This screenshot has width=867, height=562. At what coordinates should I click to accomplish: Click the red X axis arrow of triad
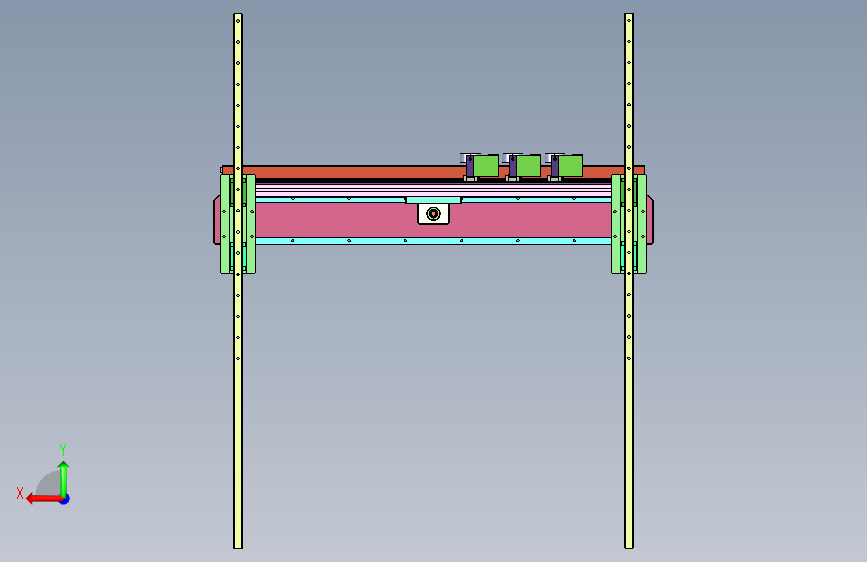point(44,499)
